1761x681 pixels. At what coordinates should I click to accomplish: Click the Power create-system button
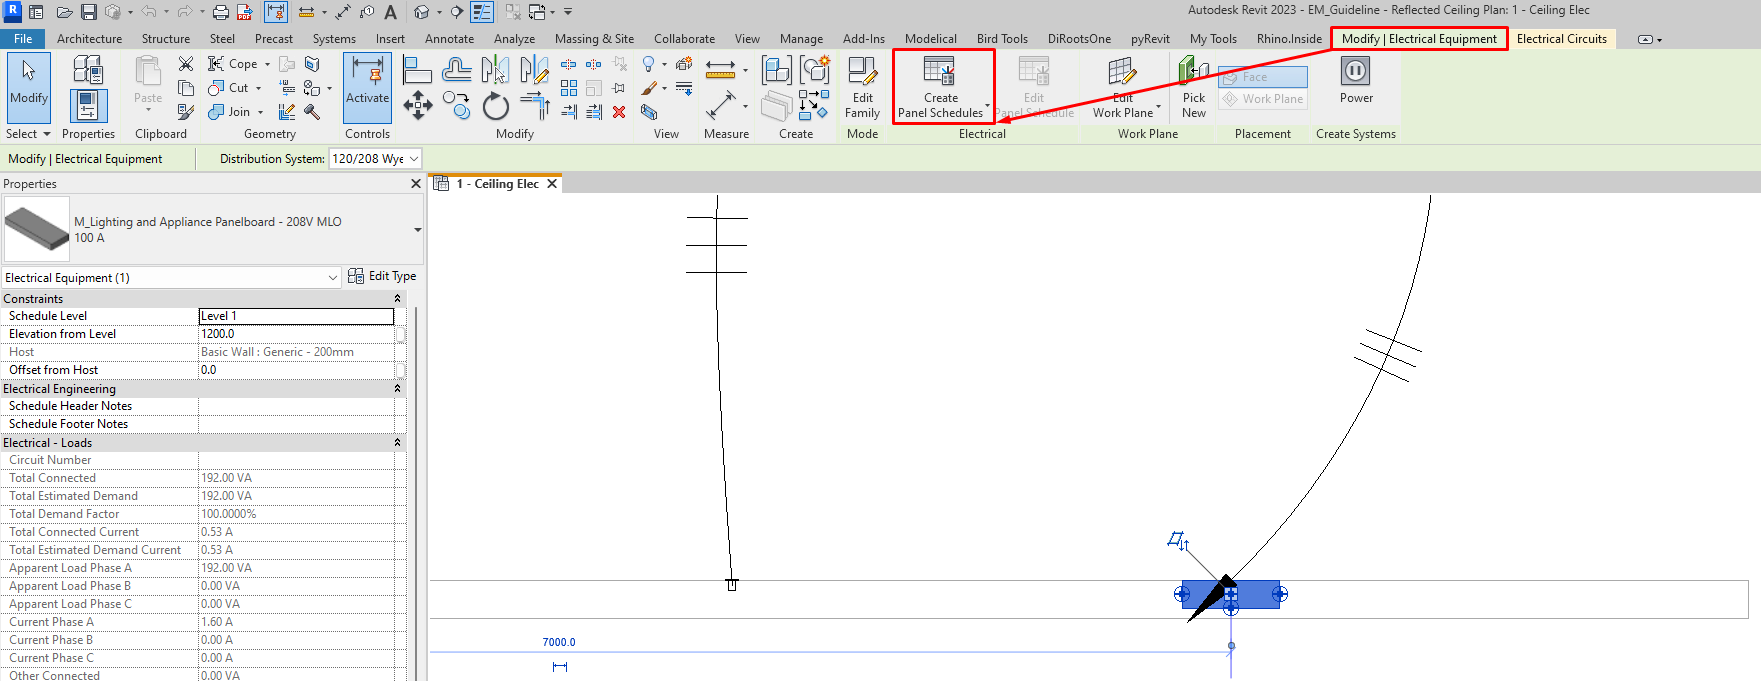point(1356,81)
